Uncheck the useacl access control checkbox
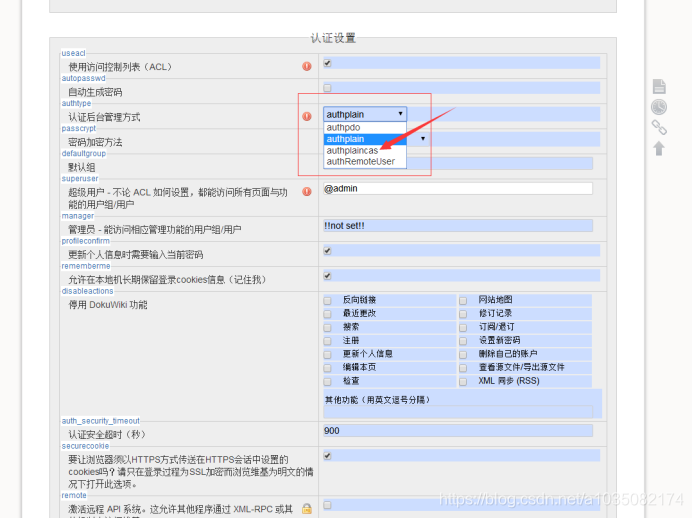Viewport: 693px width, 518px height. (x=327, y=63)
